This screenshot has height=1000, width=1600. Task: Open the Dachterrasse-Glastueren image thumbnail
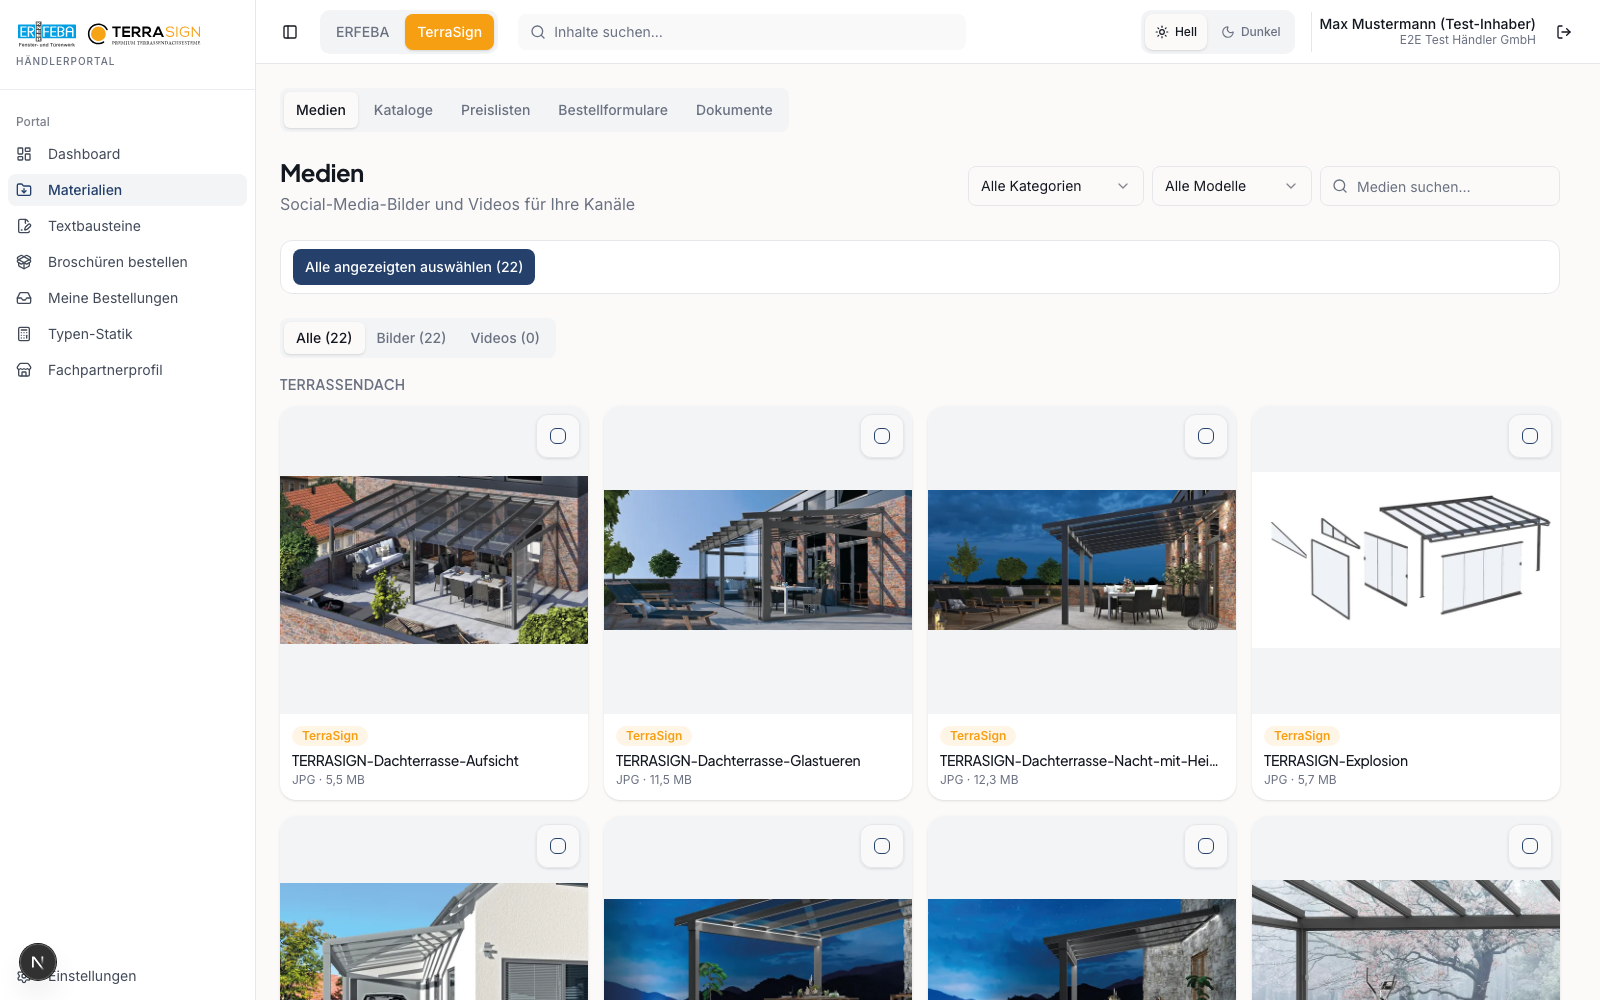758,560
